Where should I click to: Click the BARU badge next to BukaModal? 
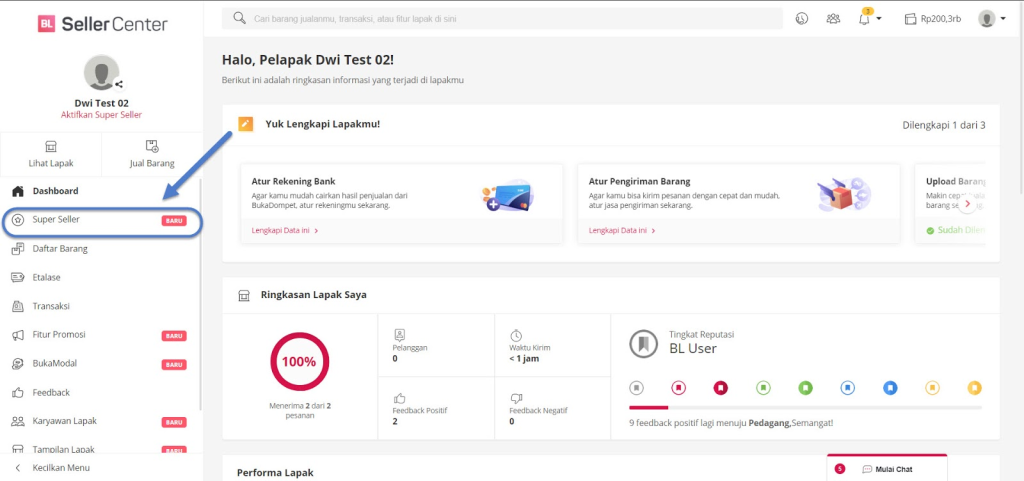click(174, 364)
